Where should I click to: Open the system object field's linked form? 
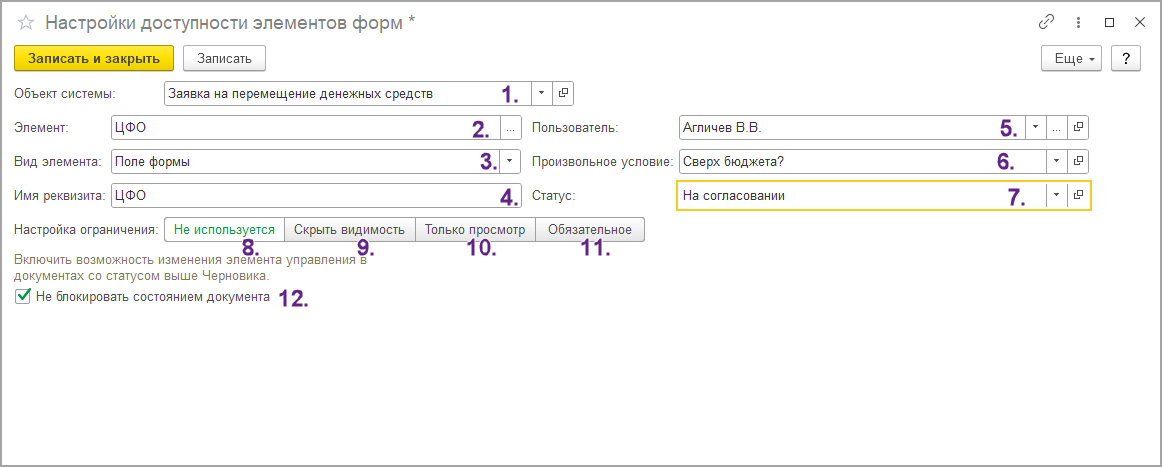(x=563, y=93)
